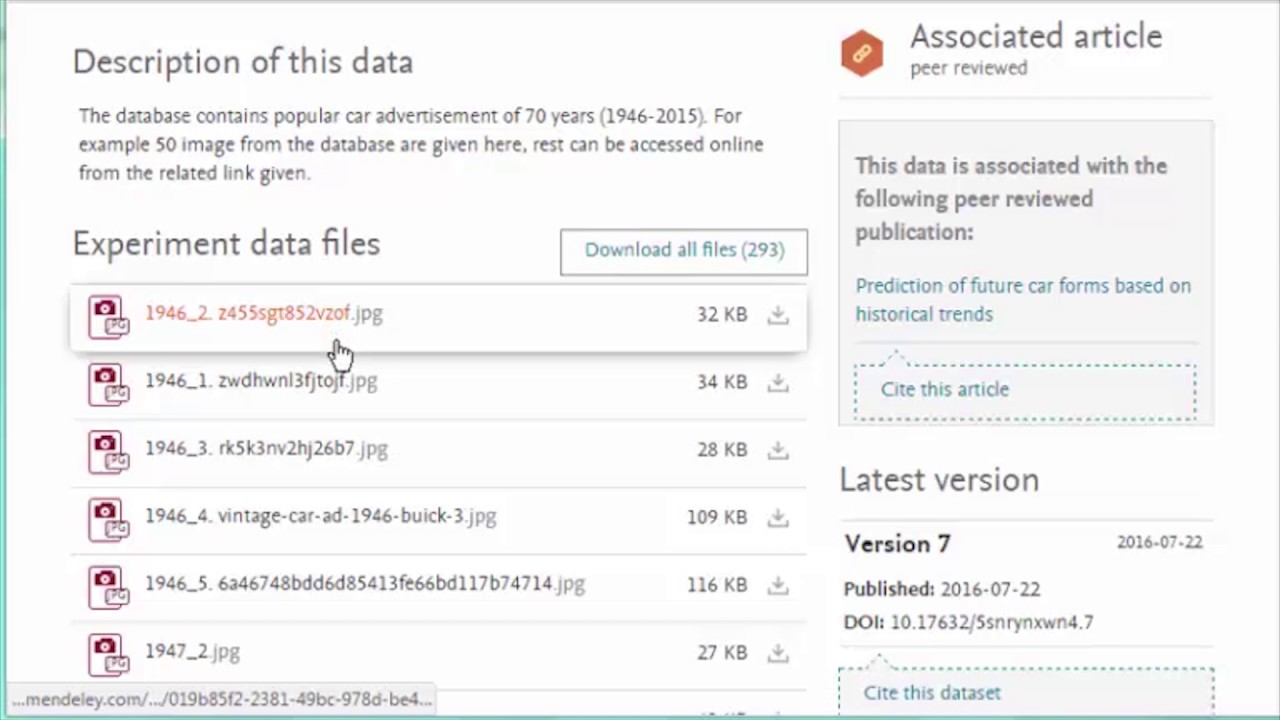Open file 1946_2. z455sgt852vzof.jpg
1280x720 pixels.
click(264, 313)
